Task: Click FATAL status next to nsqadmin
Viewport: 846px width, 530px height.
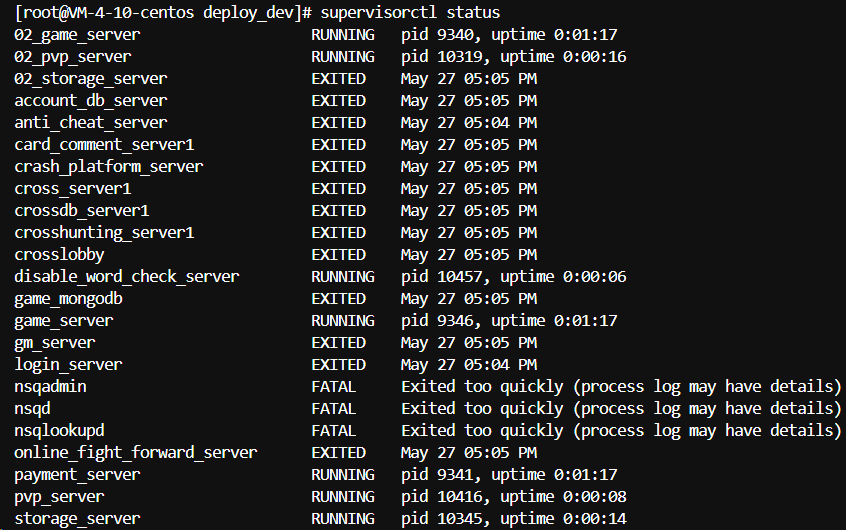Action: pyautogui.click(x=334, y=386)
